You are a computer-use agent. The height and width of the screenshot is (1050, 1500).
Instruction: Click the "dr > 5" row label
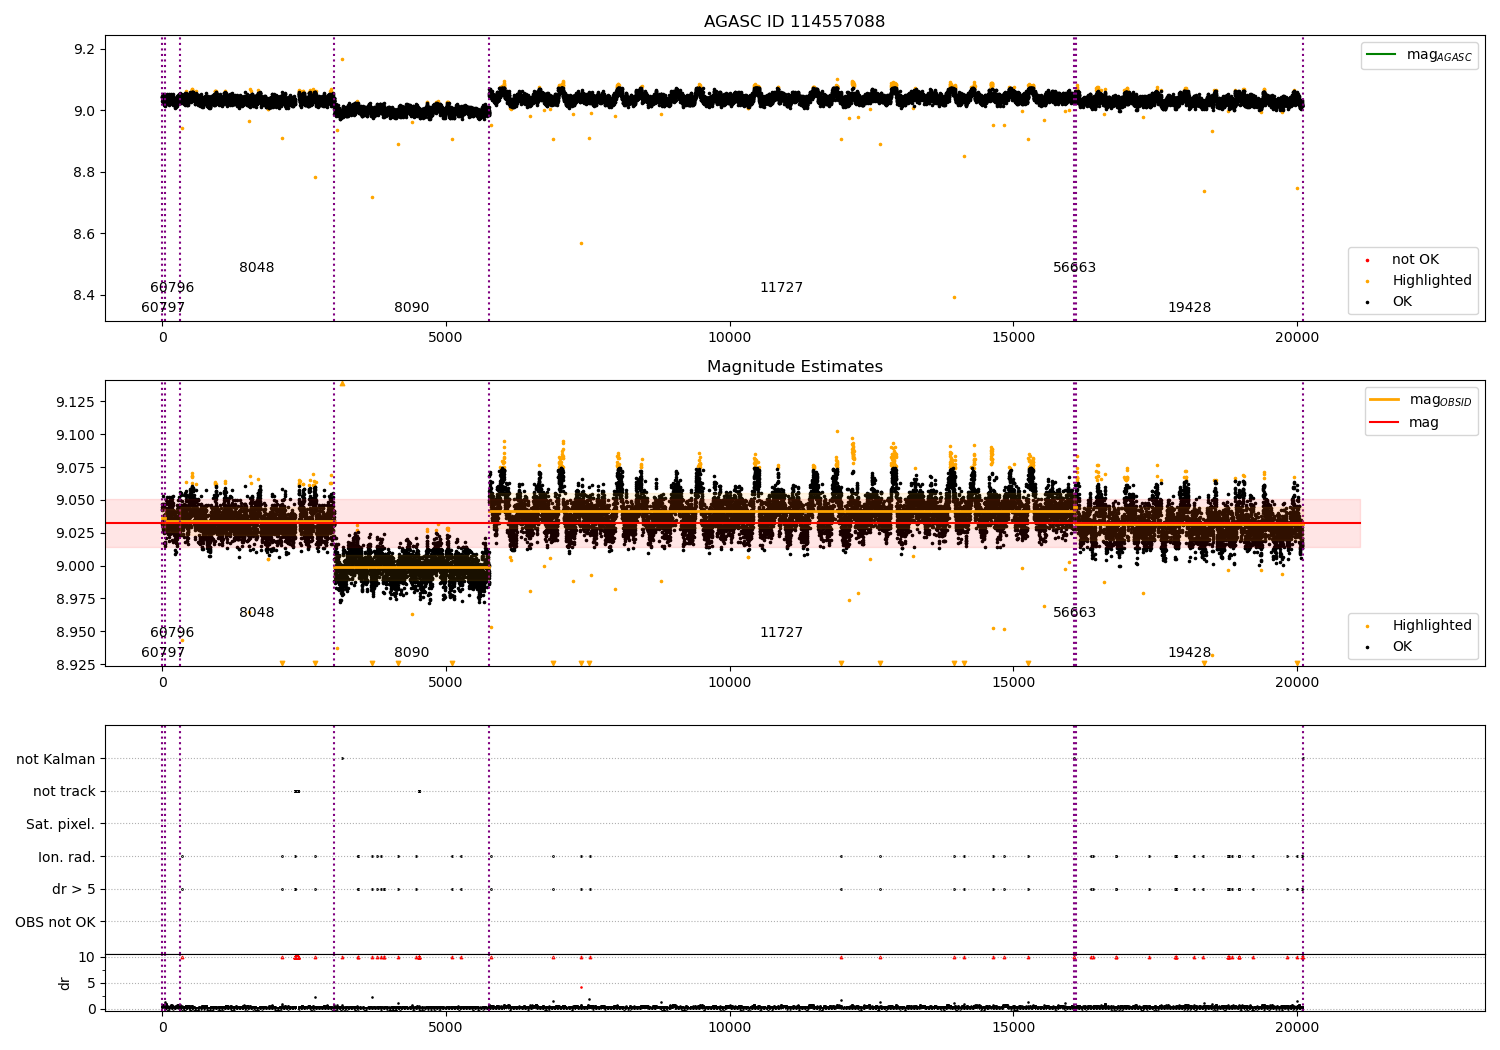[x=74, y=890]
